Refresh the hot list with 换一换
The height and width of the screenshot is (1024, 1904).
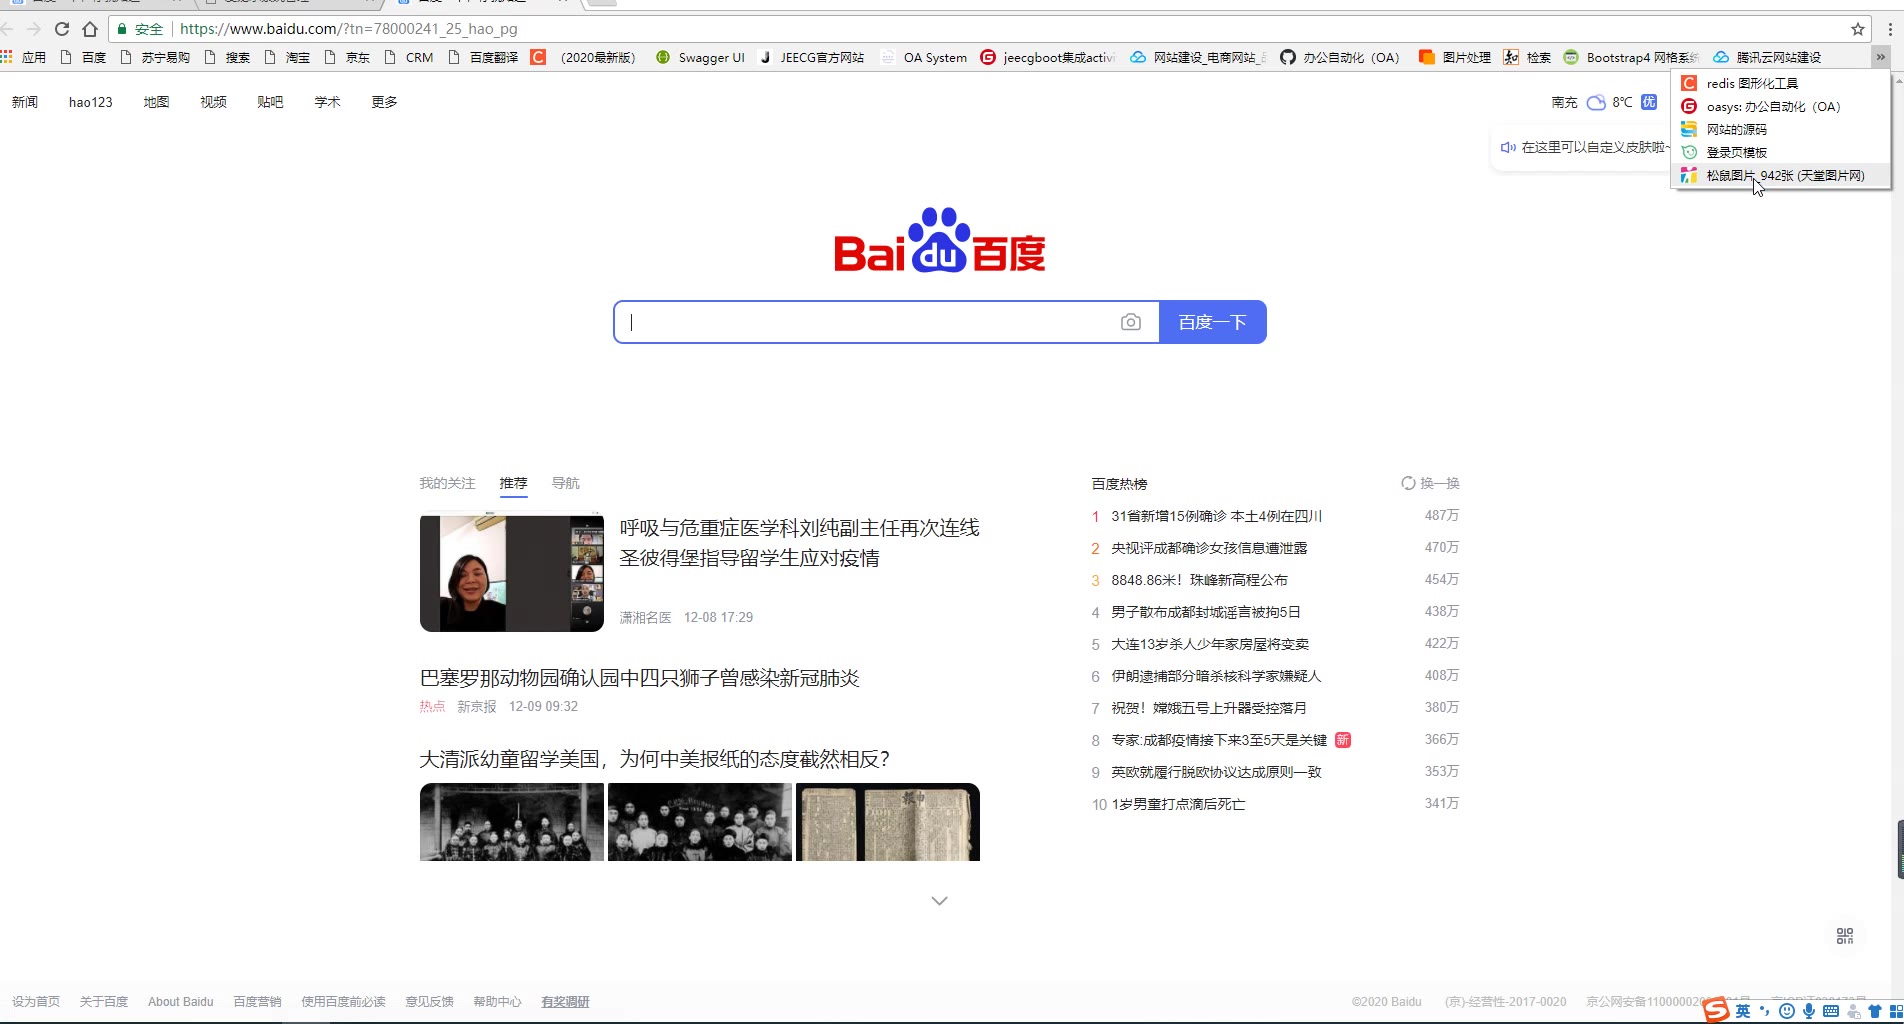(1430, 483)
